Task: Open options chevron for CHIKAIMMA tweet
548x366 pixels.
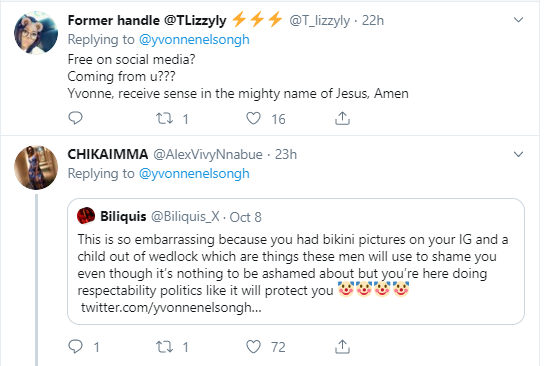Action: click(518, 154)
